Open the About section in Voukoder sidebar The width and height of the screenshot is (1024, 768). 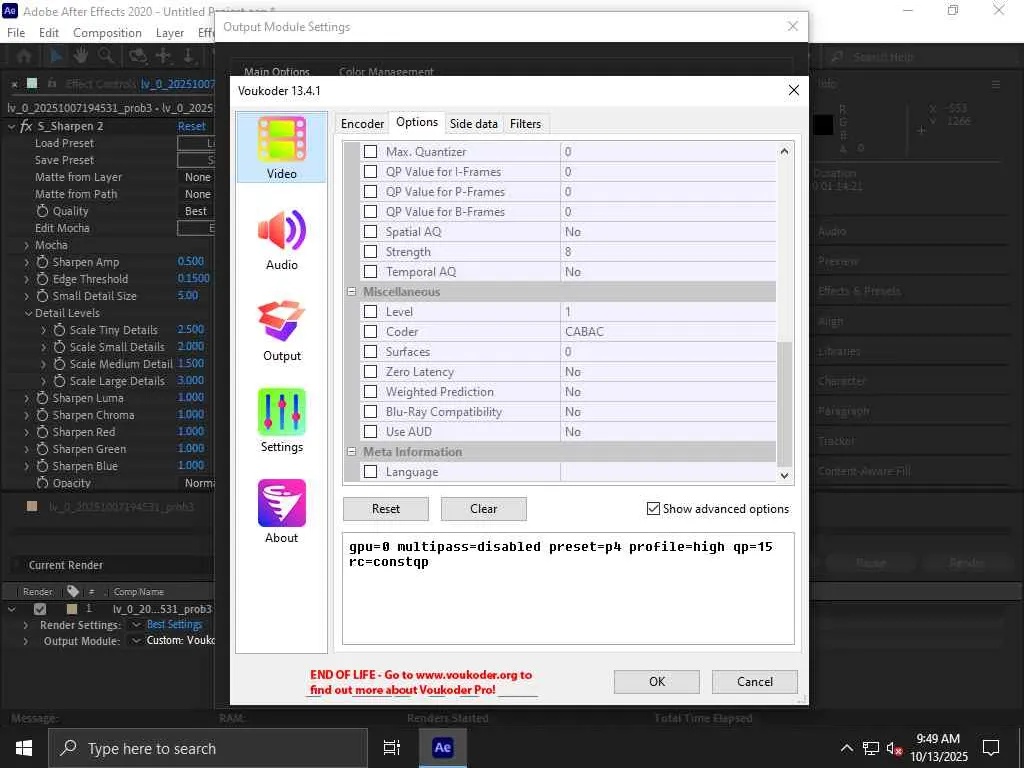click(281, 512)
